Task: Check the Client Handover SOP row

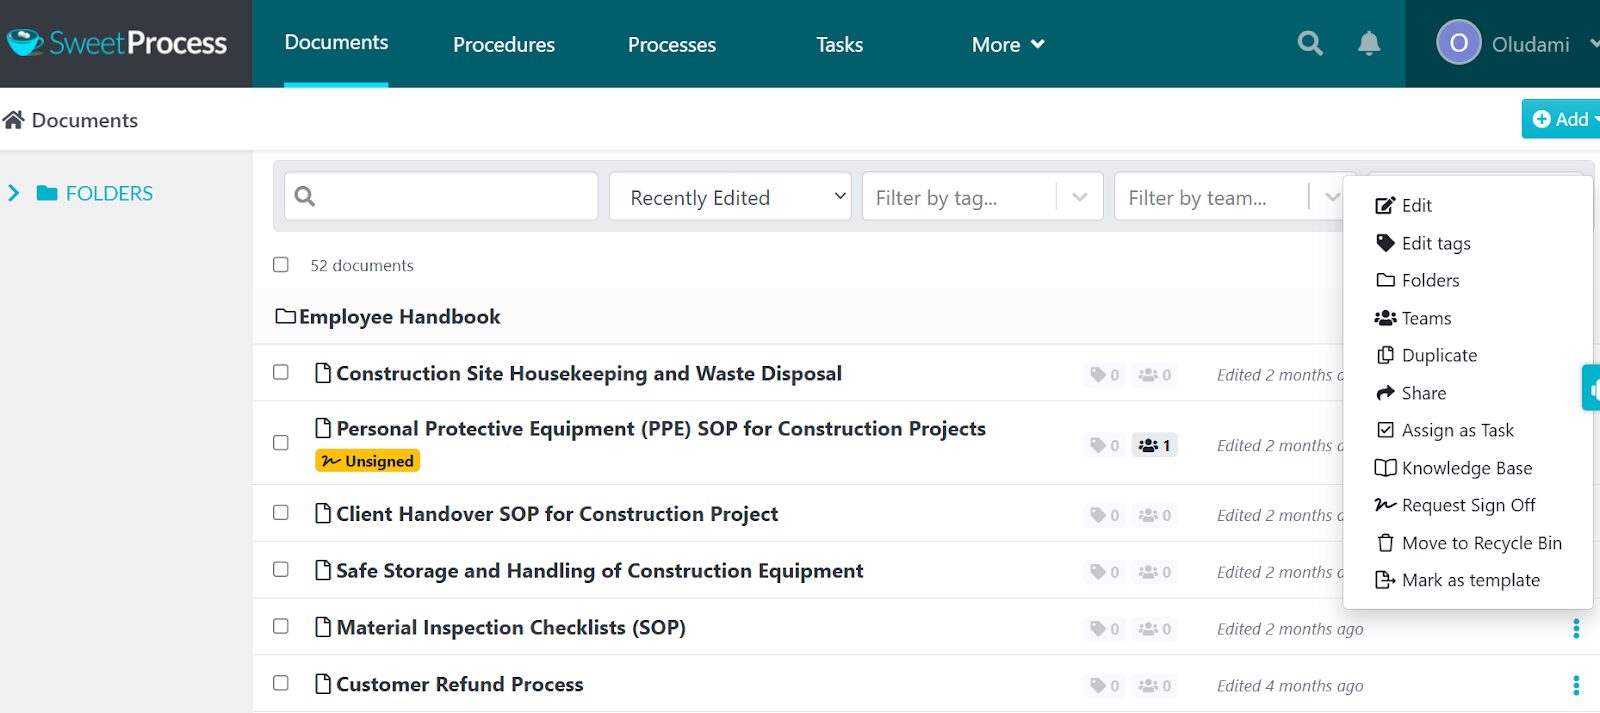Action: (281, 512)
